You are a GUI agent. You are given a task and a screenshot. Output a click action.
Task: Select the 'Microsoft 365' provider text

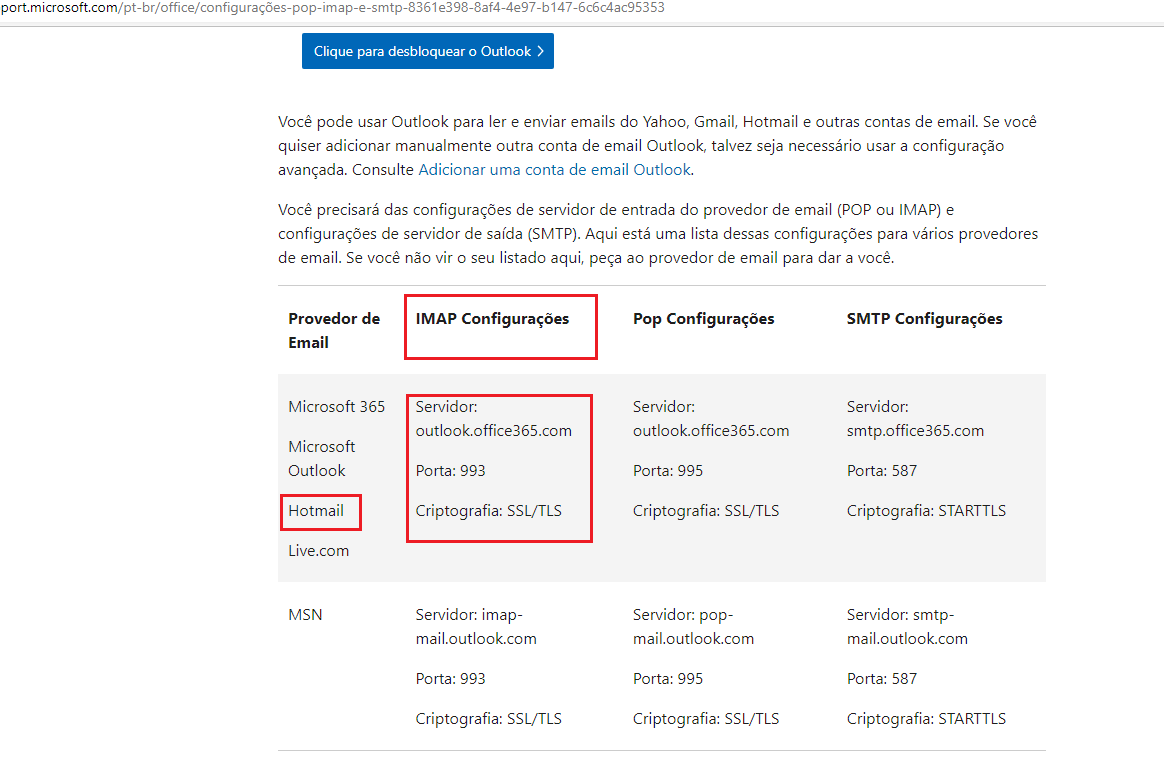336,407
